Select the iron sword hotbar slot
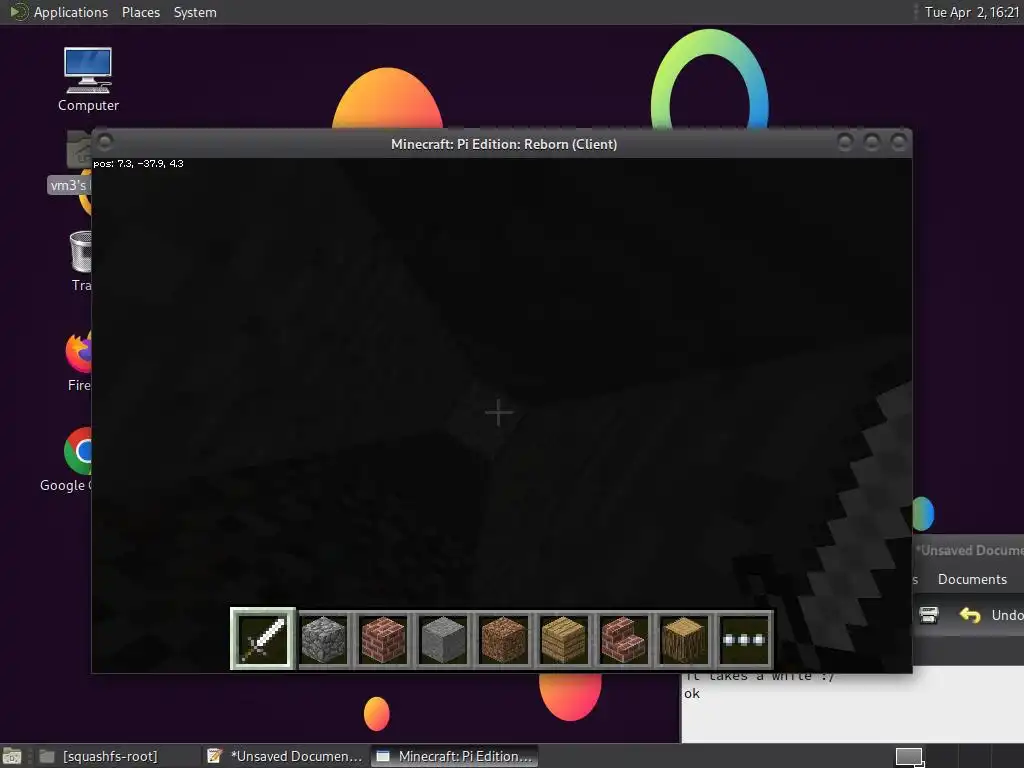 point(263,639)
